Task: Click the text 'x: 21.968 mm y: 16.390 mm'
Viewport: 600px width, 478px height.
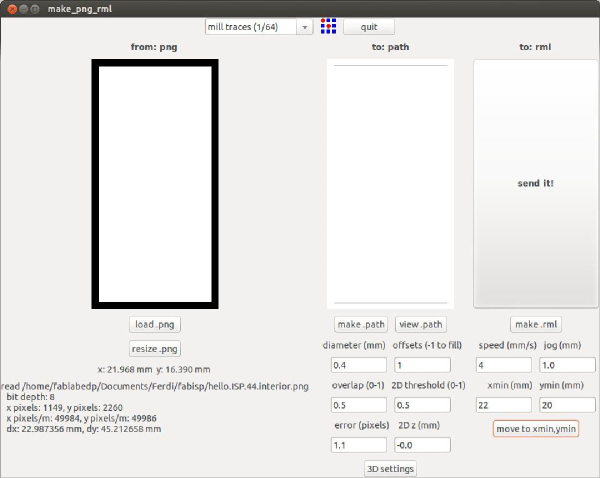Action: (x=154, y=370)
